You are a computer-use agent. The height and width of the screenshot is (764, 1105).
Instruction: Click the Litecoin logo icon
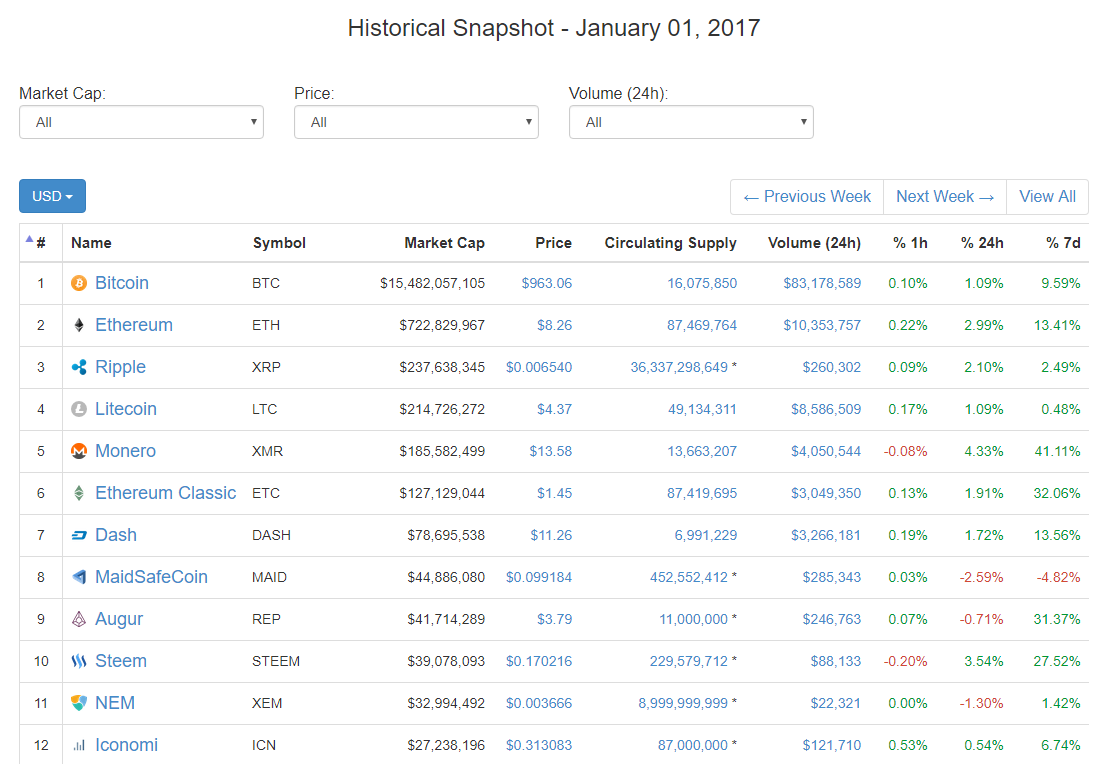79,409
